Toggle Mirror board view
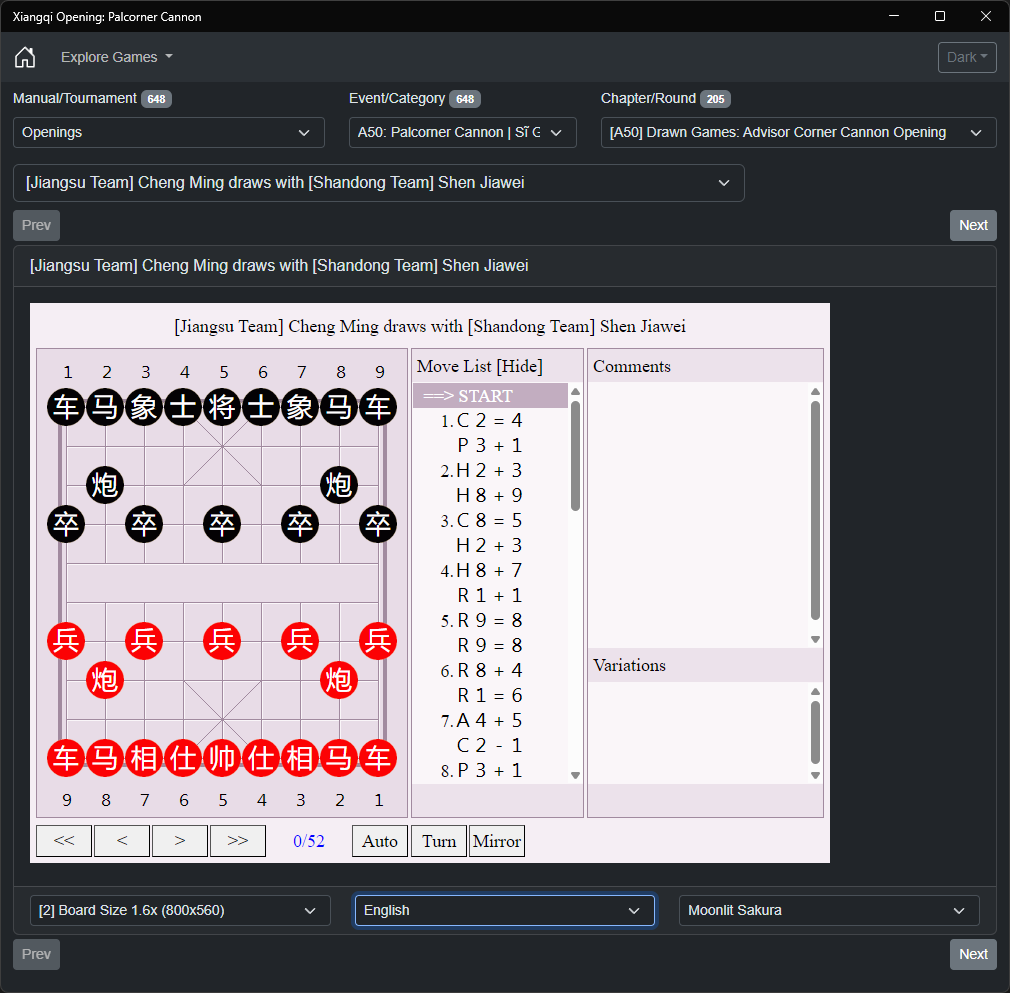This screenshot has height=993, width=1010. 497,841
